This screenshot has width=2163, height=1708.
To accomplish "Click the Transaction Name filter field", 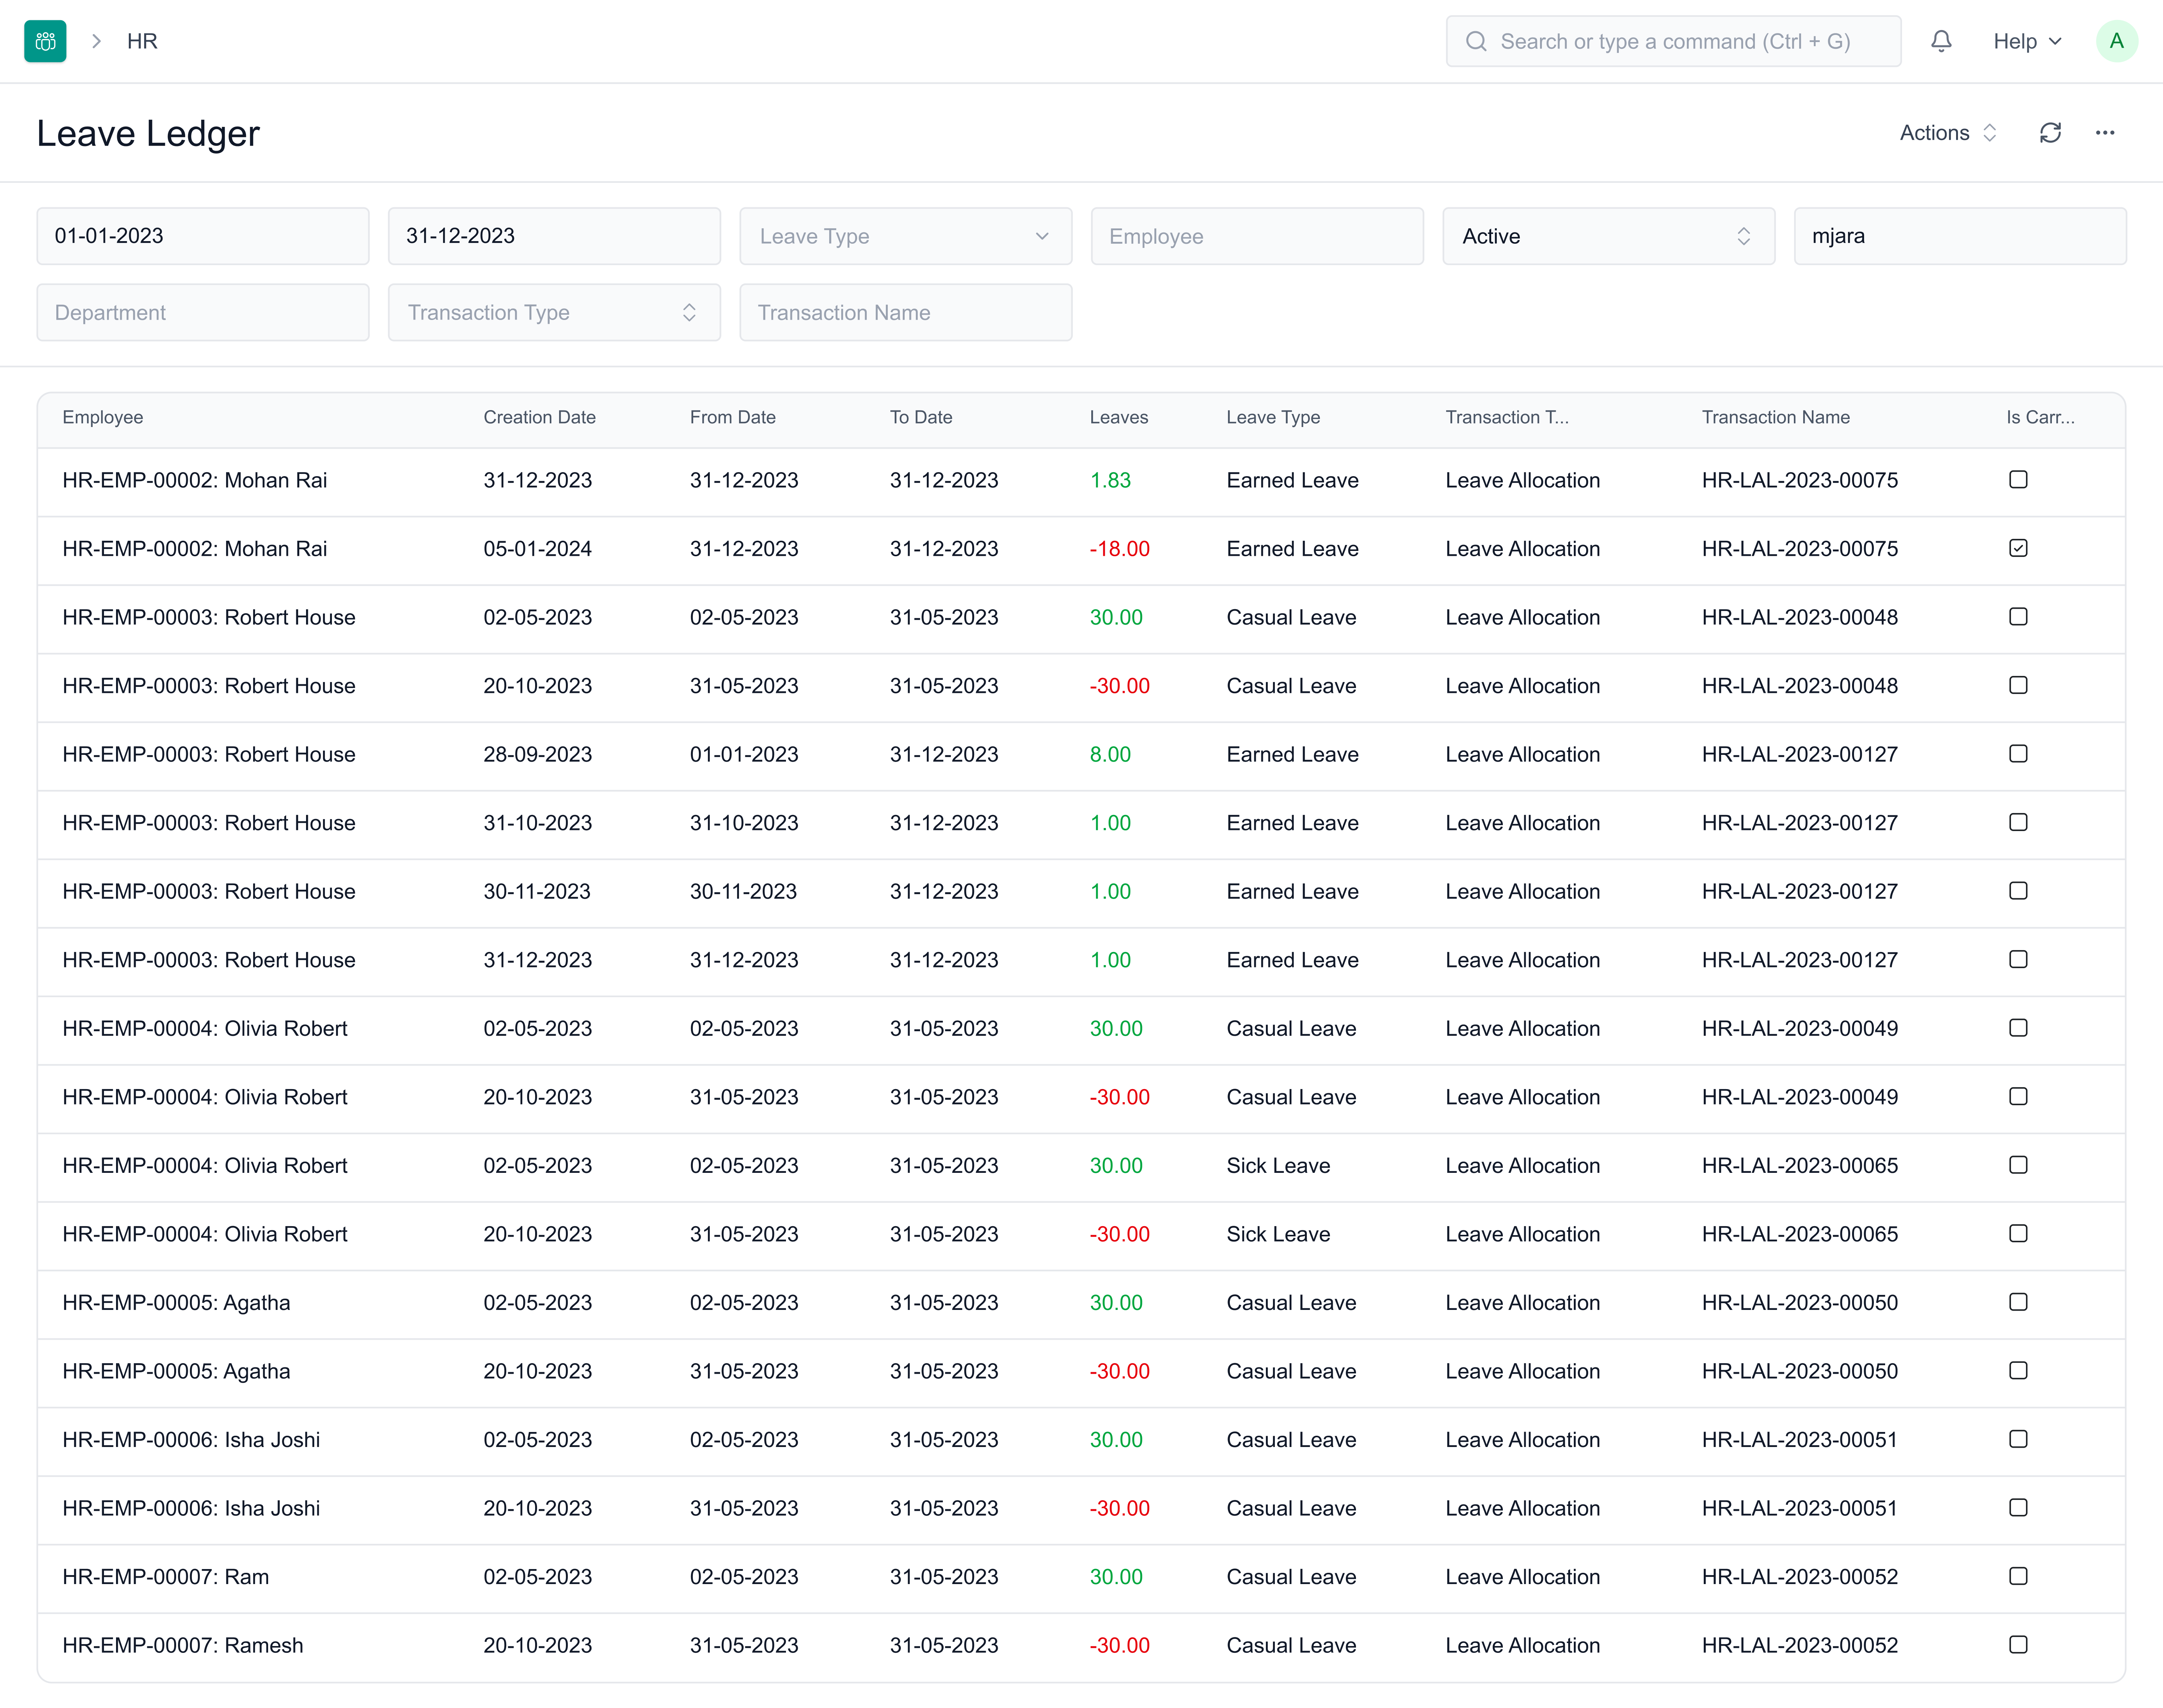I will (x=905, y=312).
